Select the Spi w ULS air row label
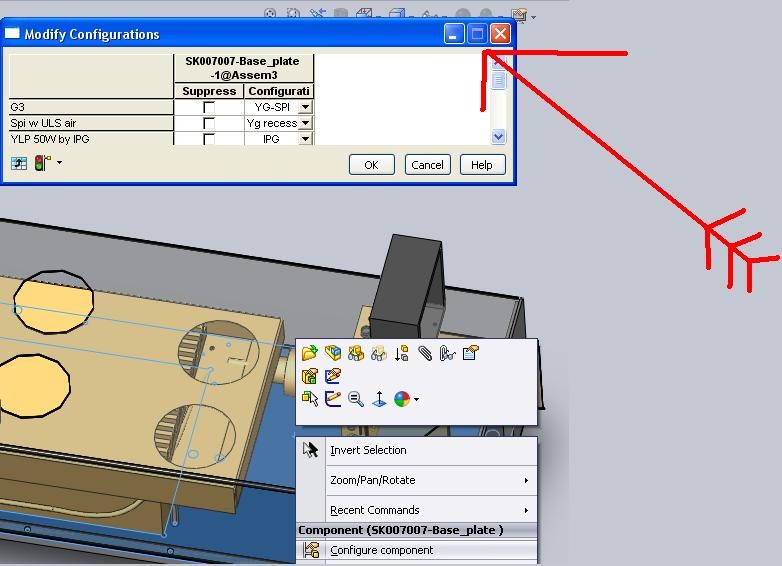This screenshot has width=782, height=566. (91, 123)
